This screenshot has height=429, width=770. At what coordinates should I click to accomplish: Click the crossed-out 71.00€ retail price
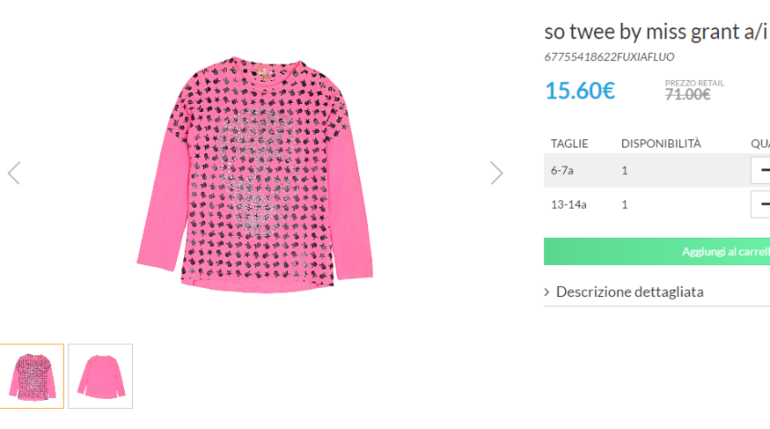(x=688, y=95)
